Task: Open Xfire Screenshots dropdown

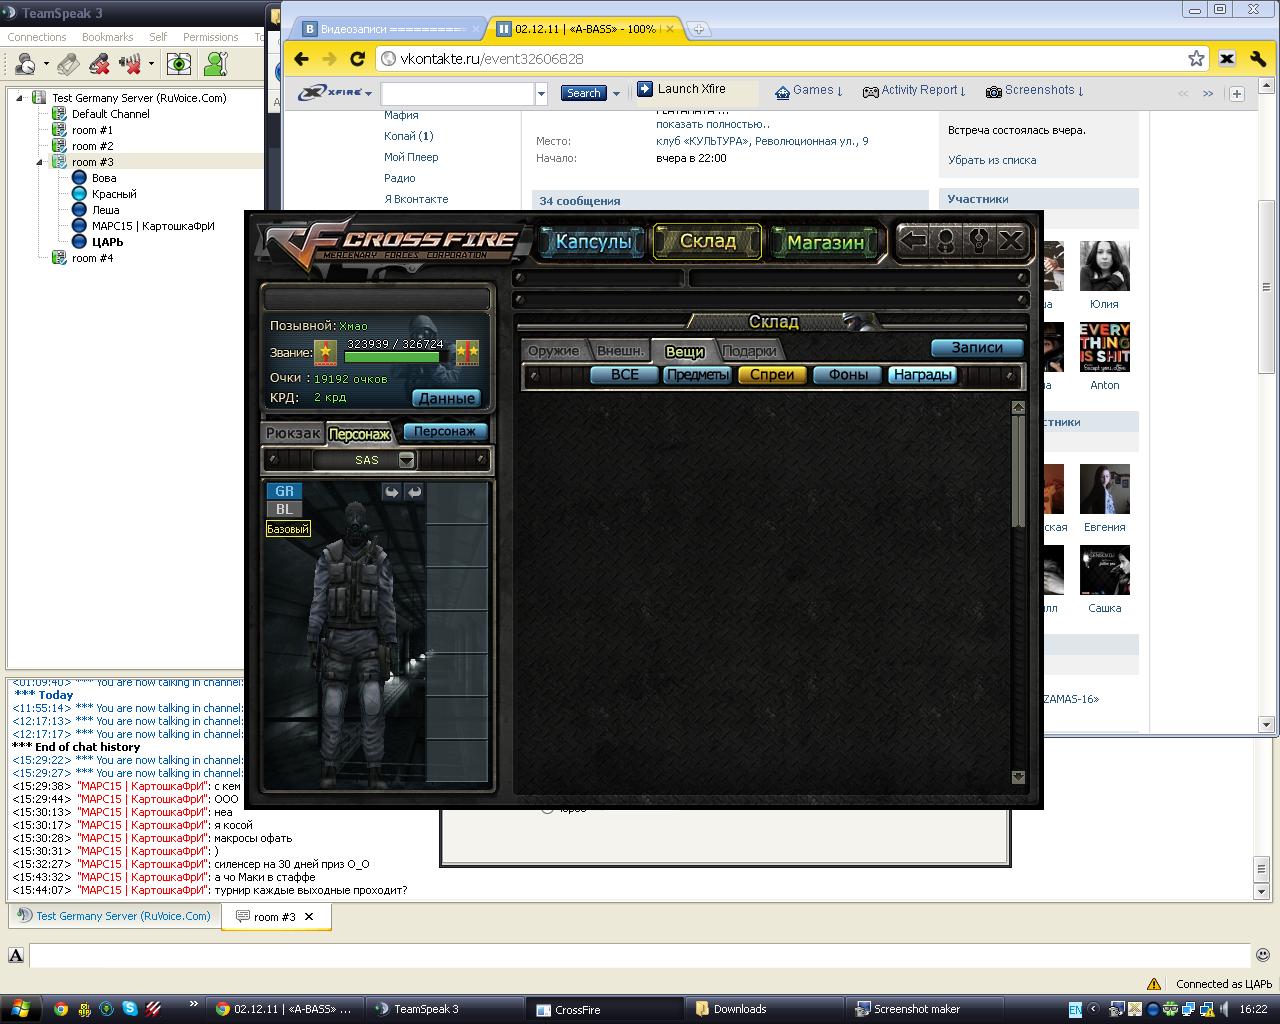Action: [x=1035, y=90]
